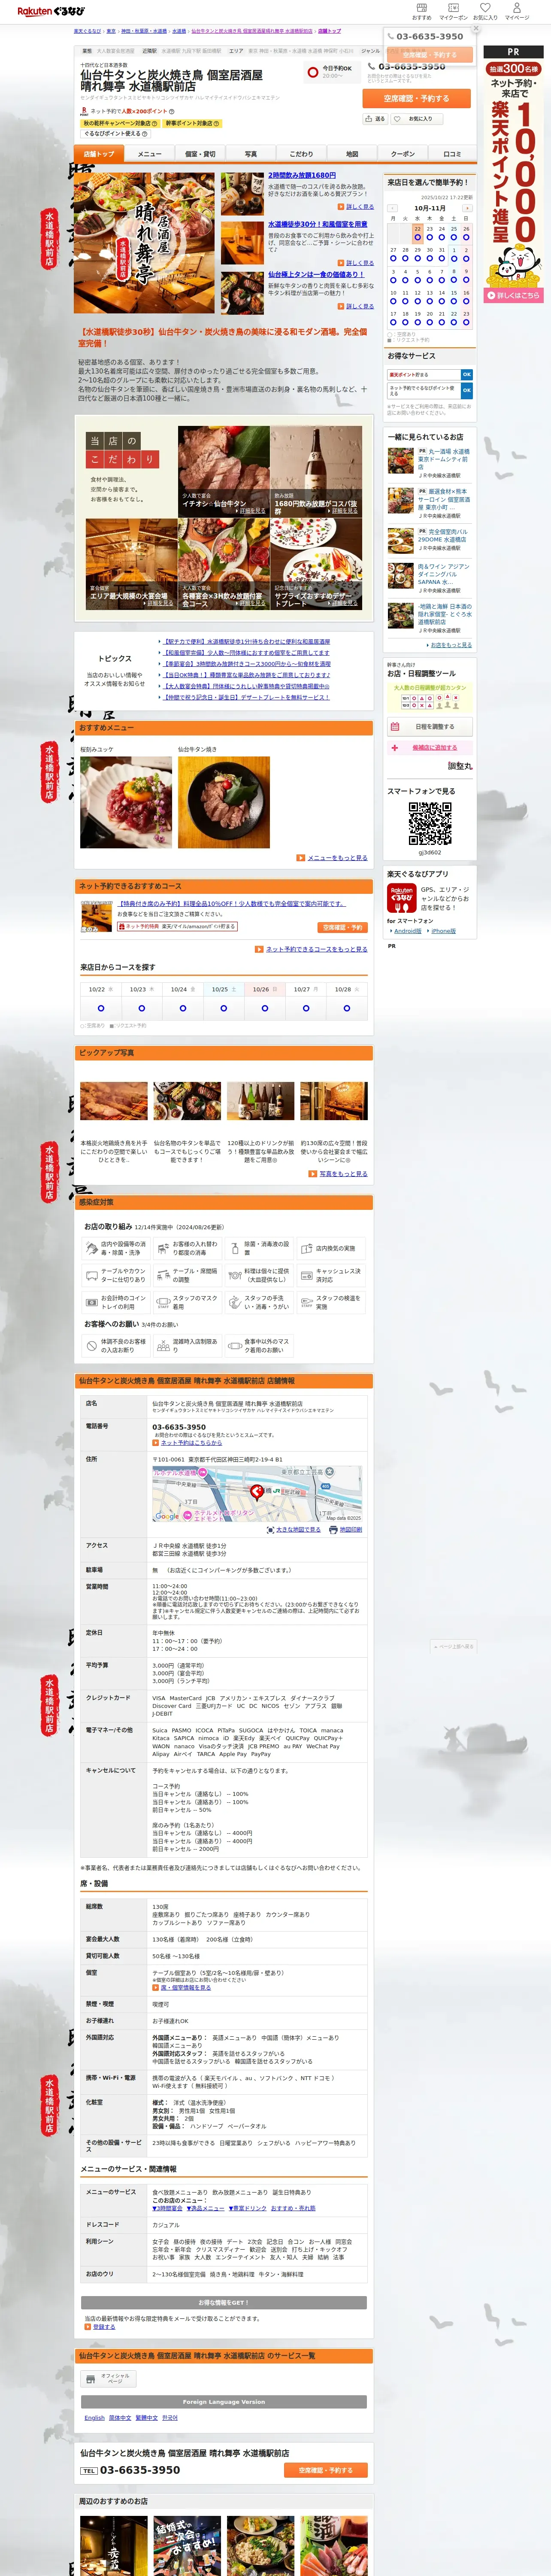Switch to the こだわり tab
Viewport: 551px width, 2576px height.
click(301, 154)
